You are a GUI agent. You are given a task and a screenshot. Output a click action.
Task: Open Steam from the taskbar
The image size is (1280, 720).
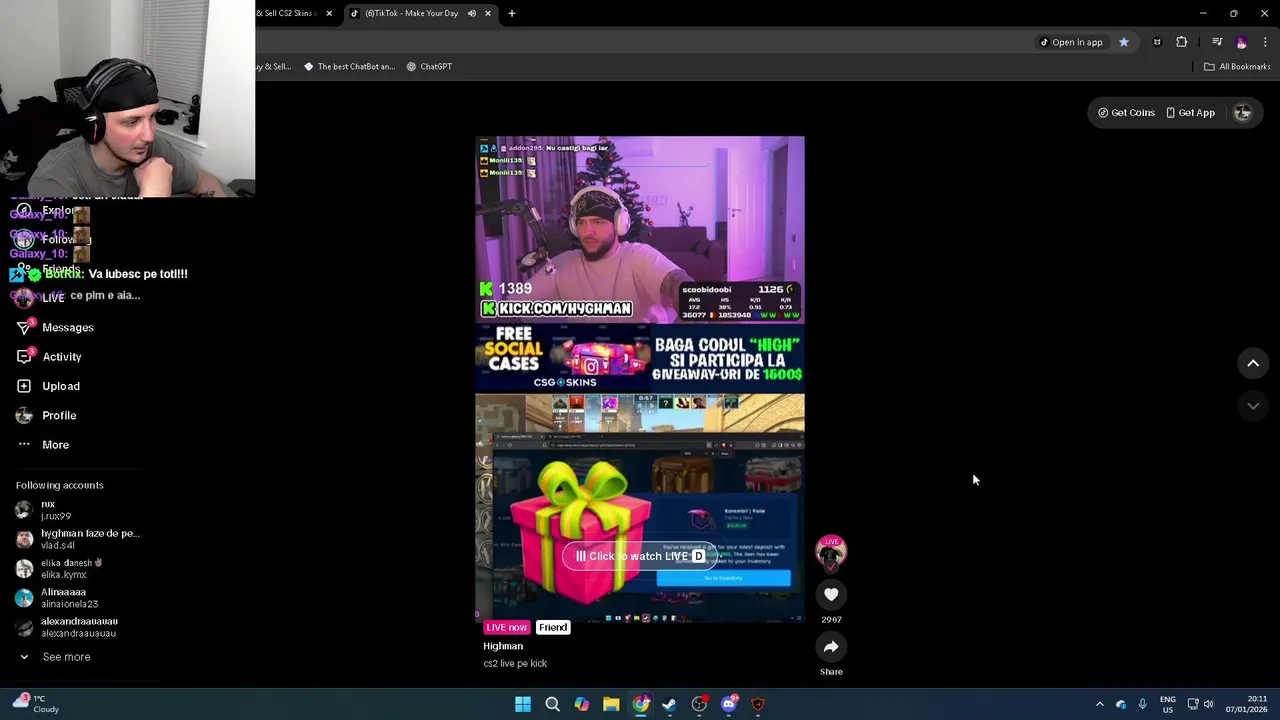pos(669,704)
